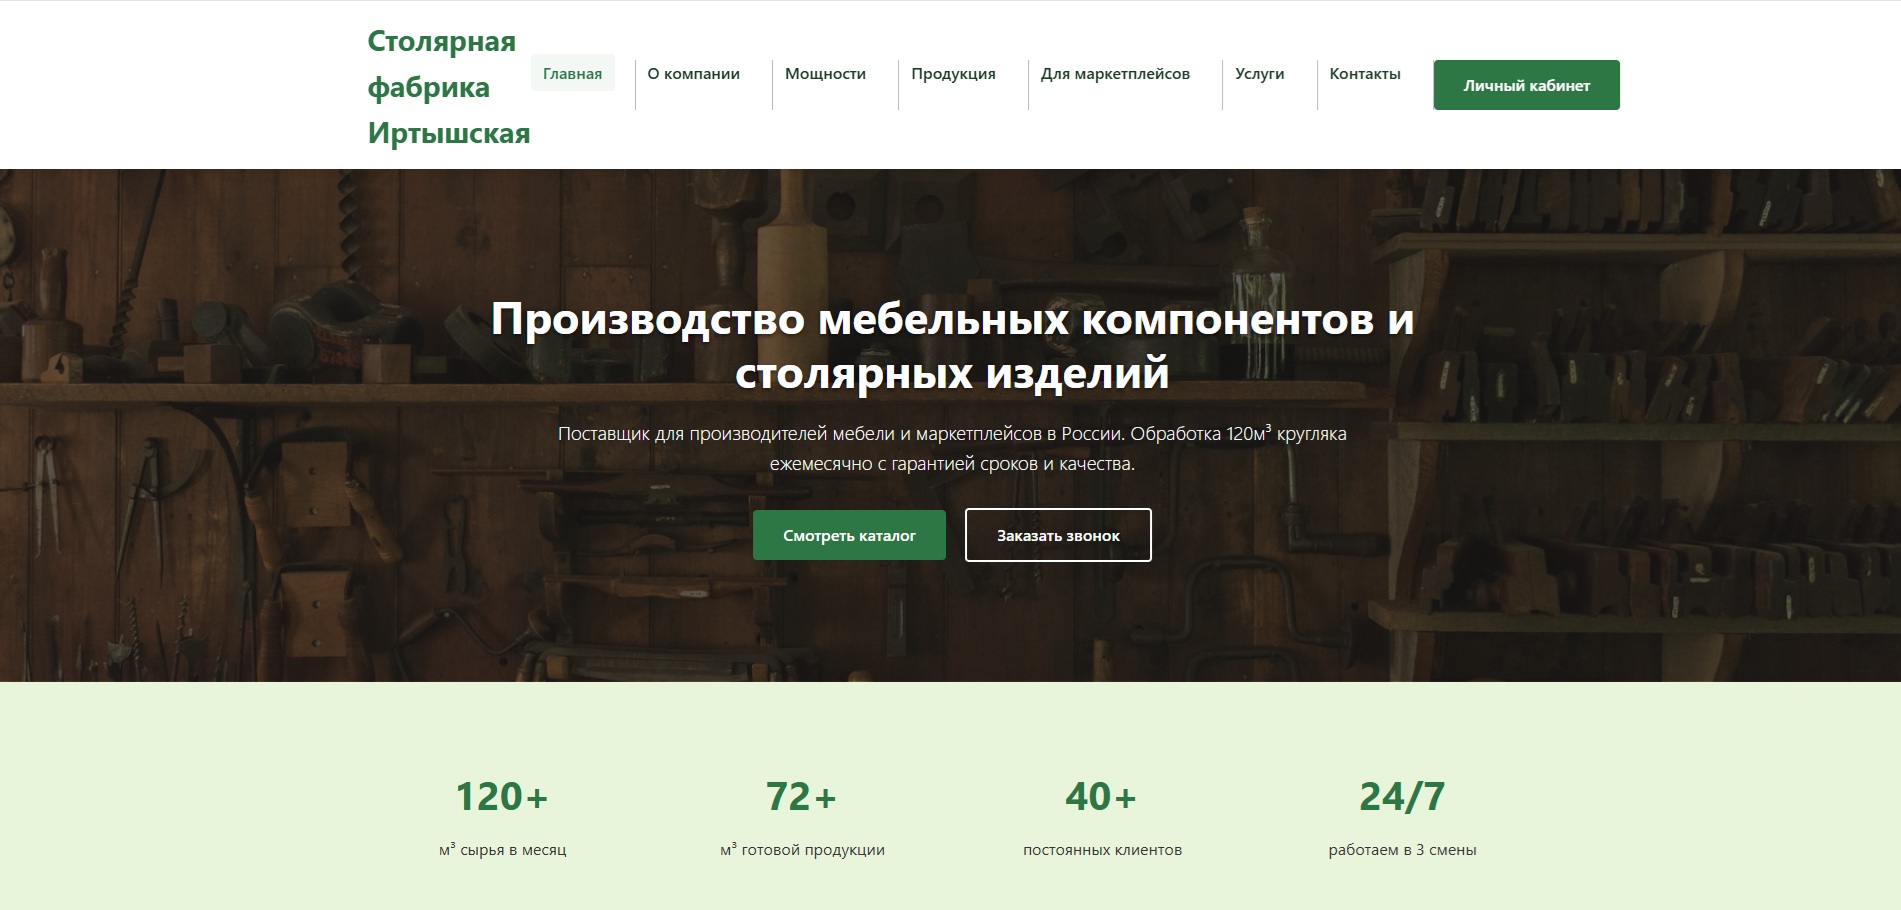Open the Контакты menu item

1365,73
